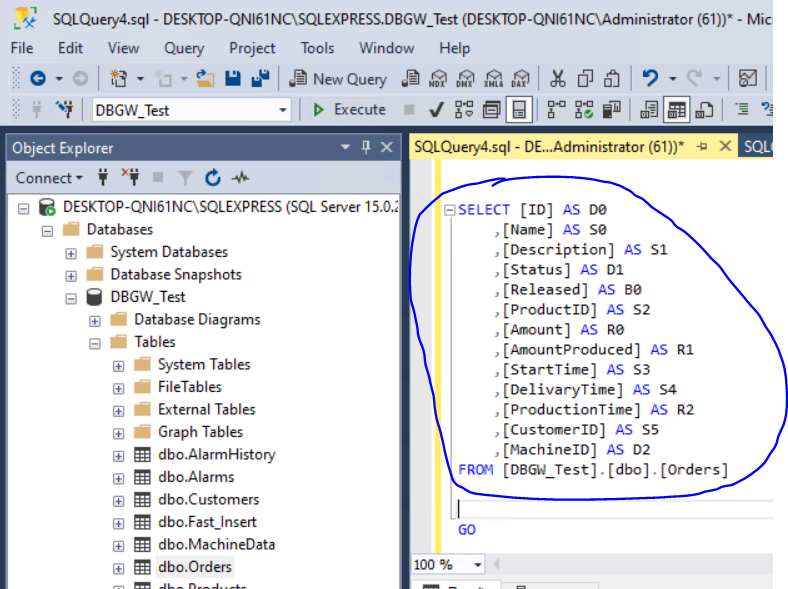Expand the System Databases folder
Viewport: 788px width, 589px height.
pos(71,253)
